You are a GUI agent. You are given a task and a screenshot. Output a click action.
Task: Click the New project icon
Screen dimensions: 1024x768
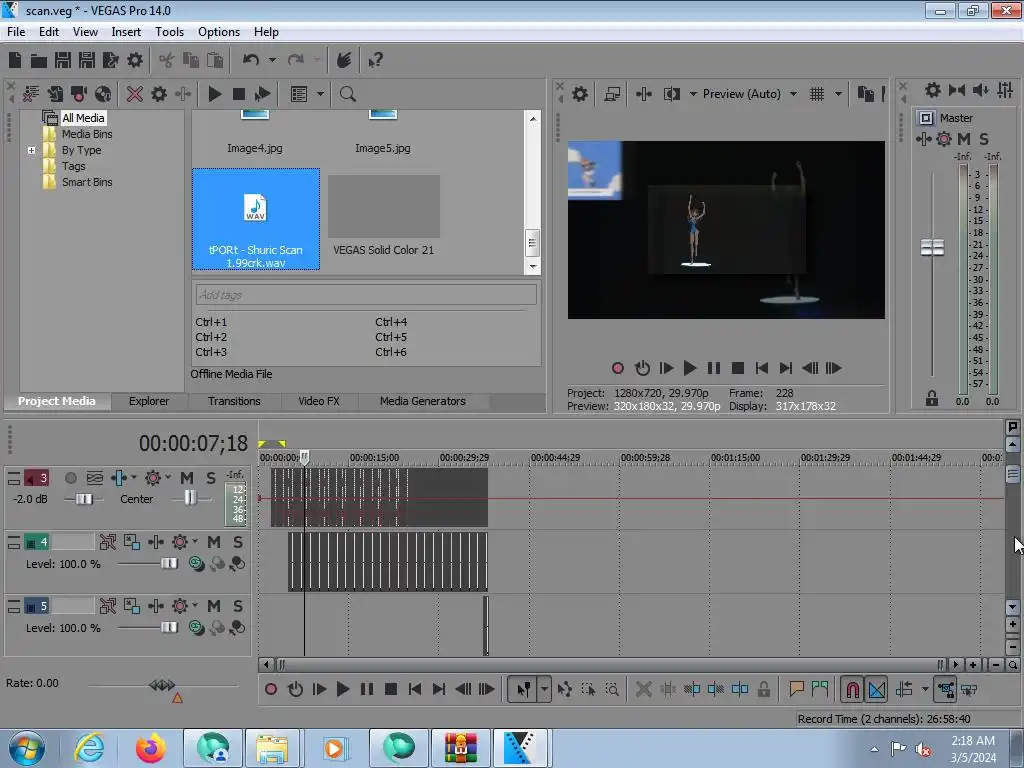pos(15,60)
